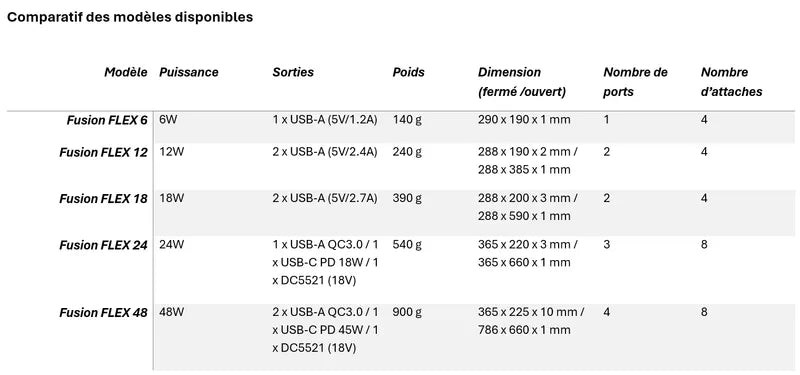Select the 900 g weight value

(x=407, y=312)
